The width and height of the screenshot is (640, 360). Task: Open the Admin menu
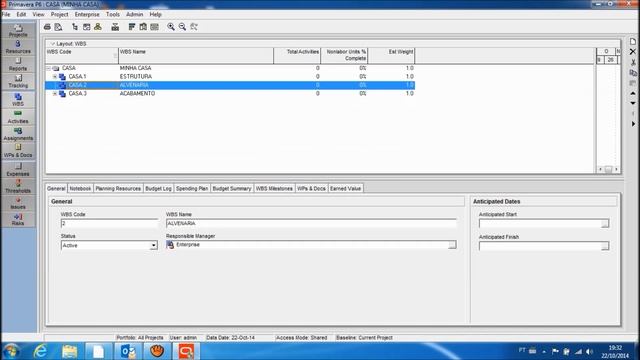134,14
